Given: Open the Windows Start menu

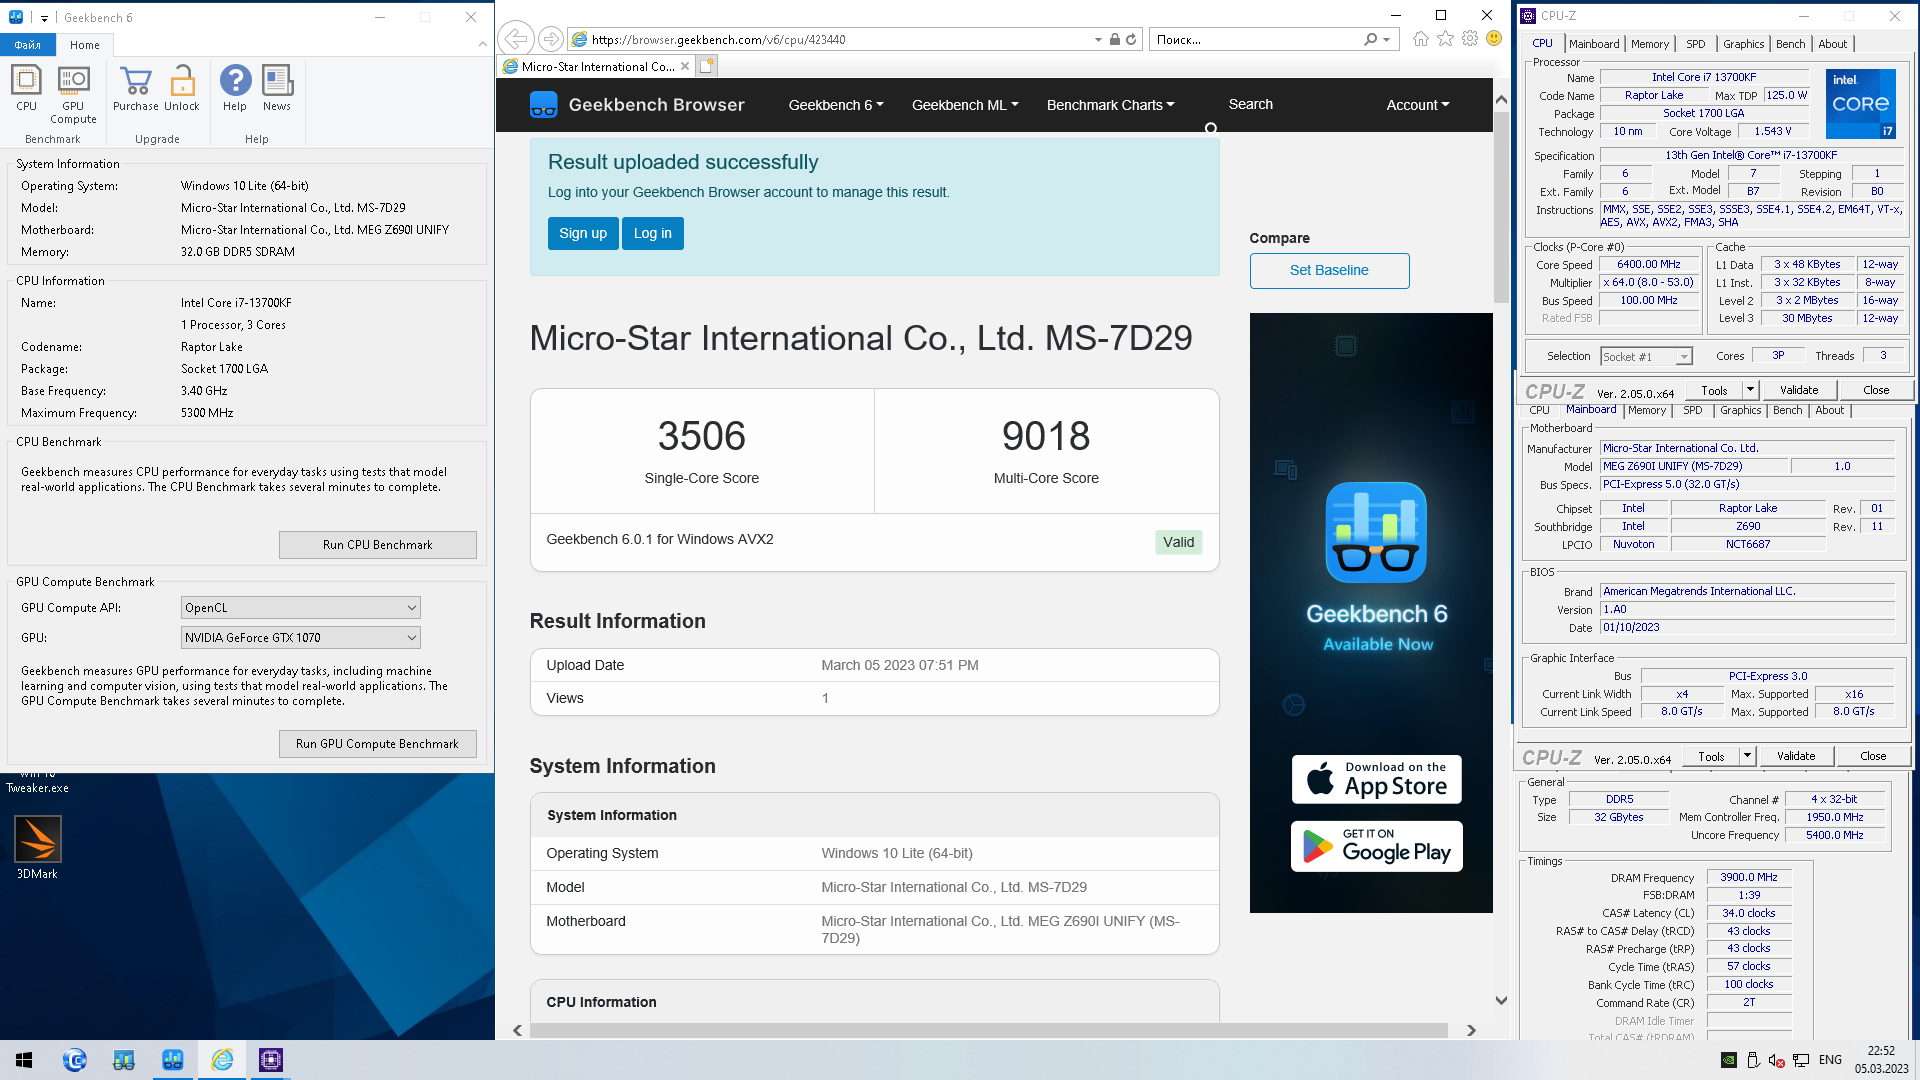Looking at the screenshot, I should 24,1060.
